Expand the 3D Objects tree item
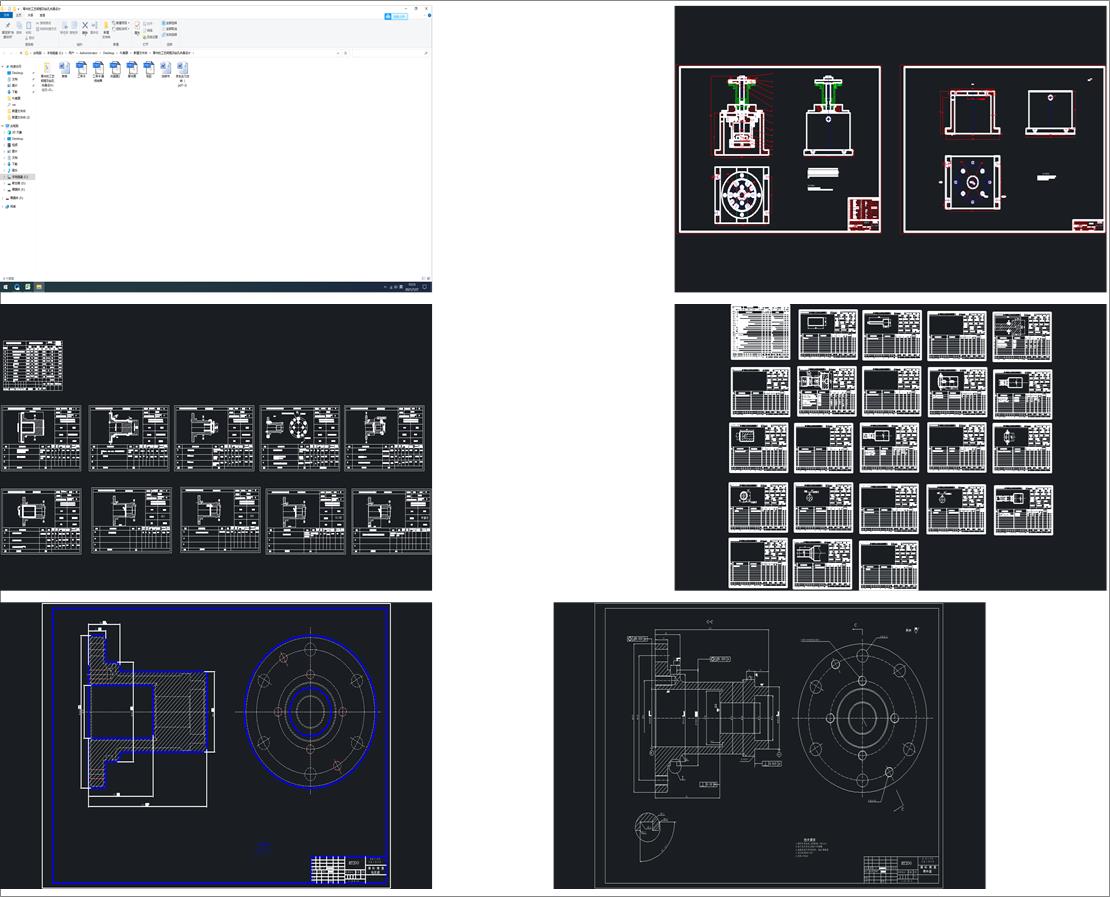Screen dimensions: 1110x897 (4, 132)
